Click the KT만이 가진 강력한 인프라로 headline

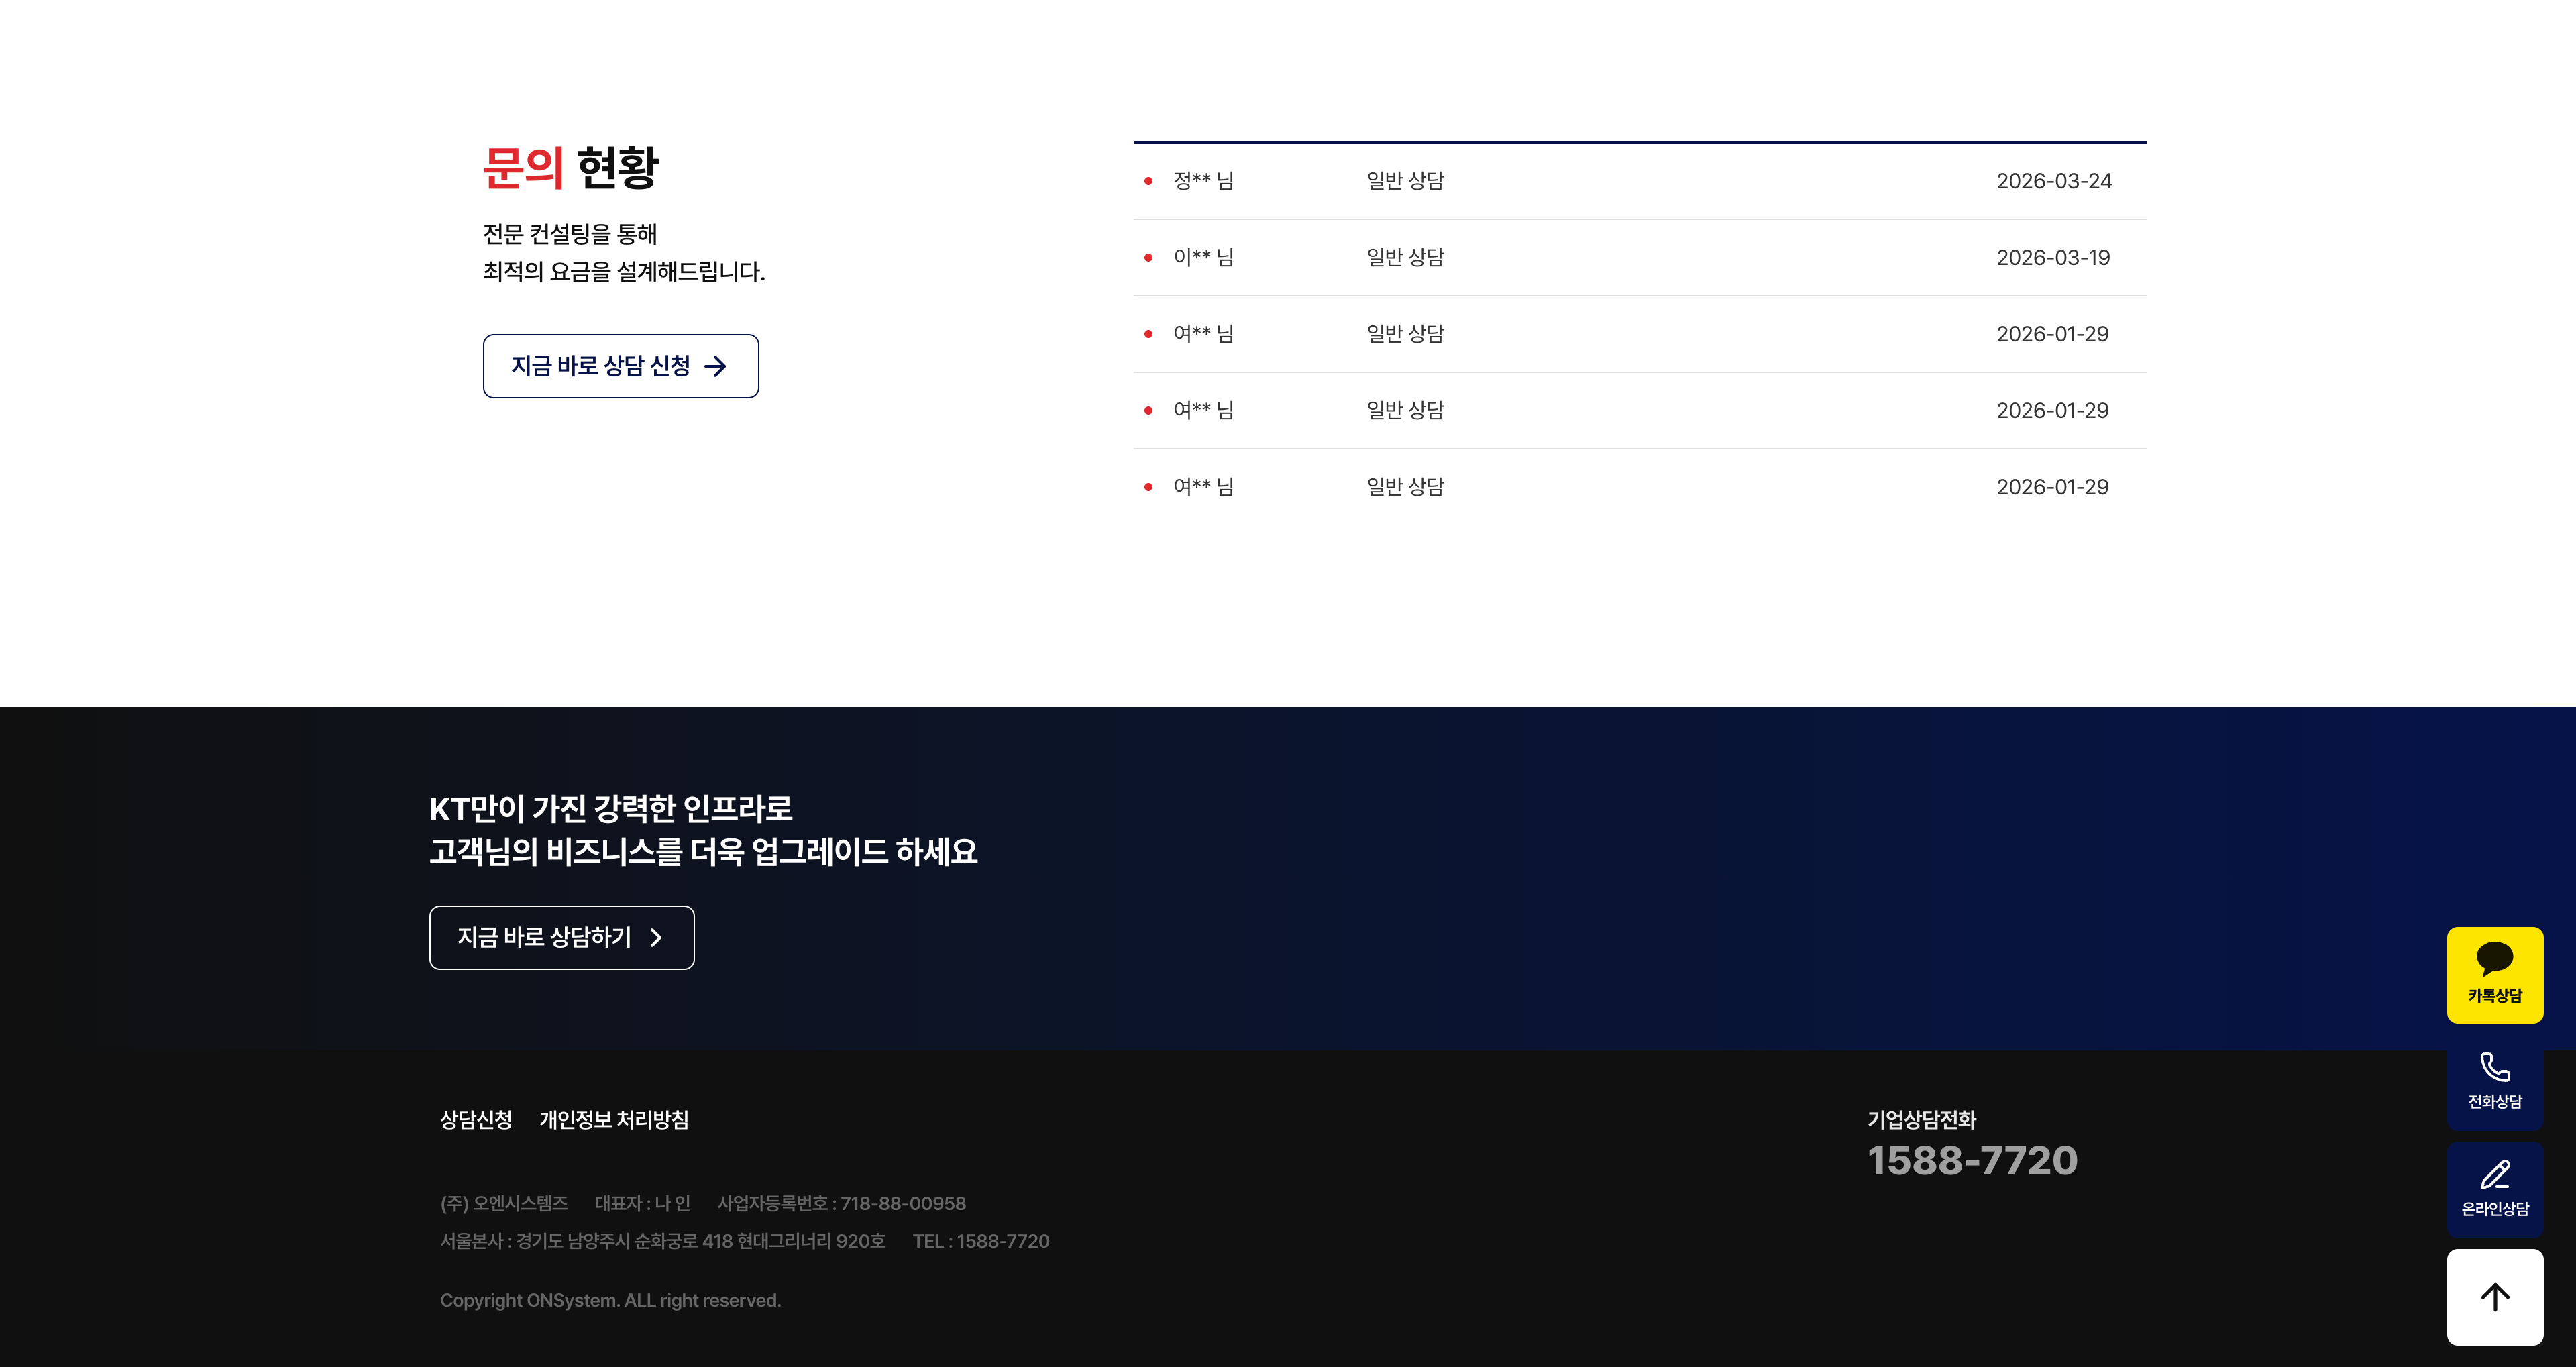tap(611, 808)
